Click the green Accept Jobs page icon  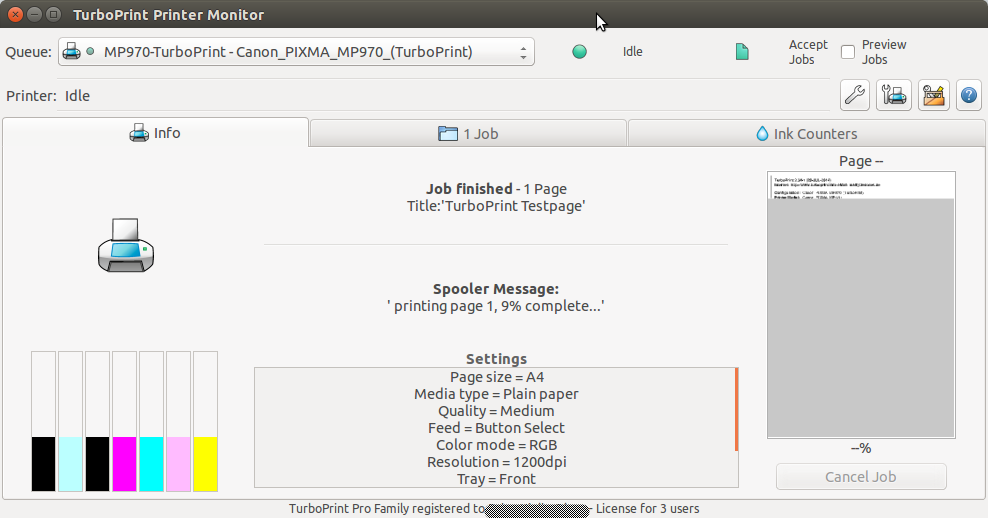pyautogui.click(x=742, y=52)
